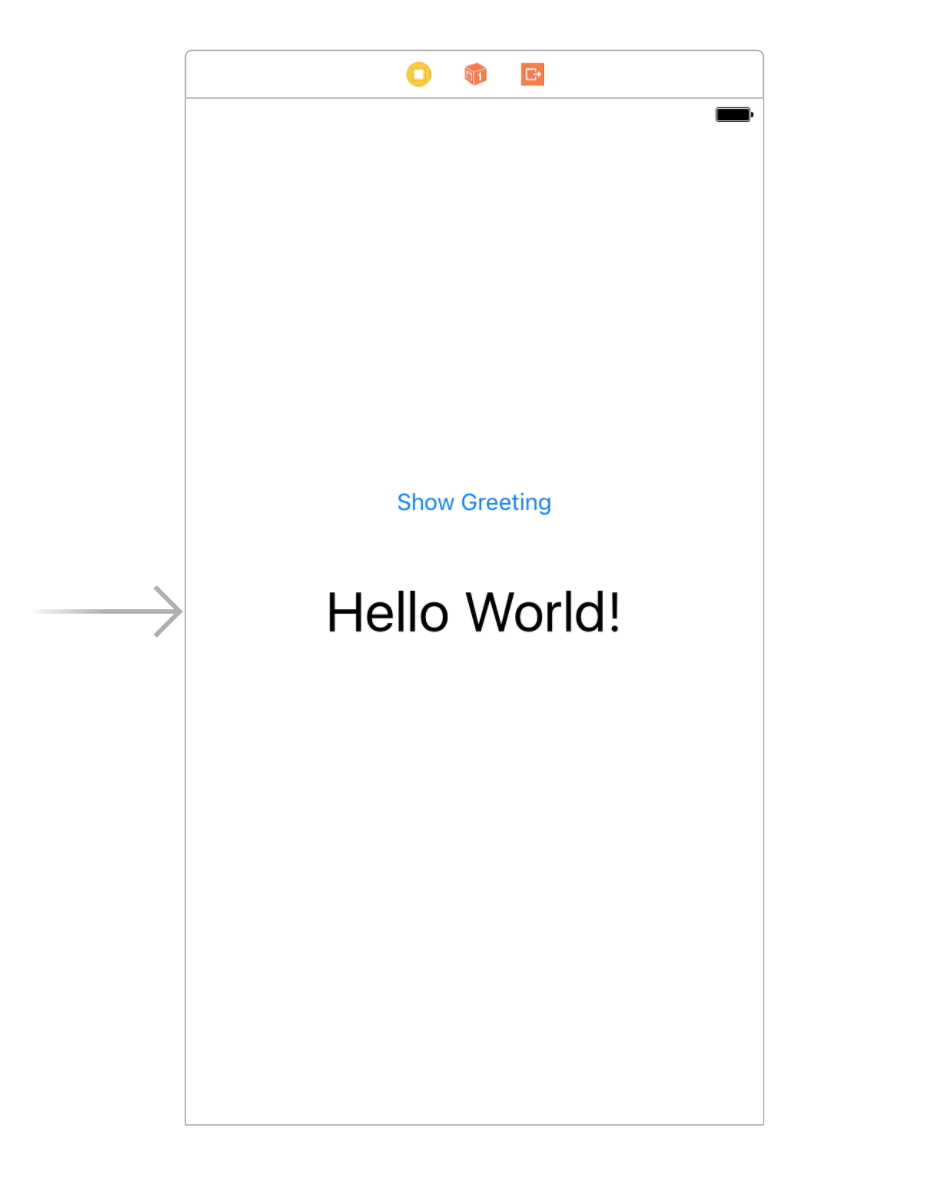Click the Show Greeting button
This screenshot has width=952, height=1200.
pyautogui.click(x=474, y=502)
